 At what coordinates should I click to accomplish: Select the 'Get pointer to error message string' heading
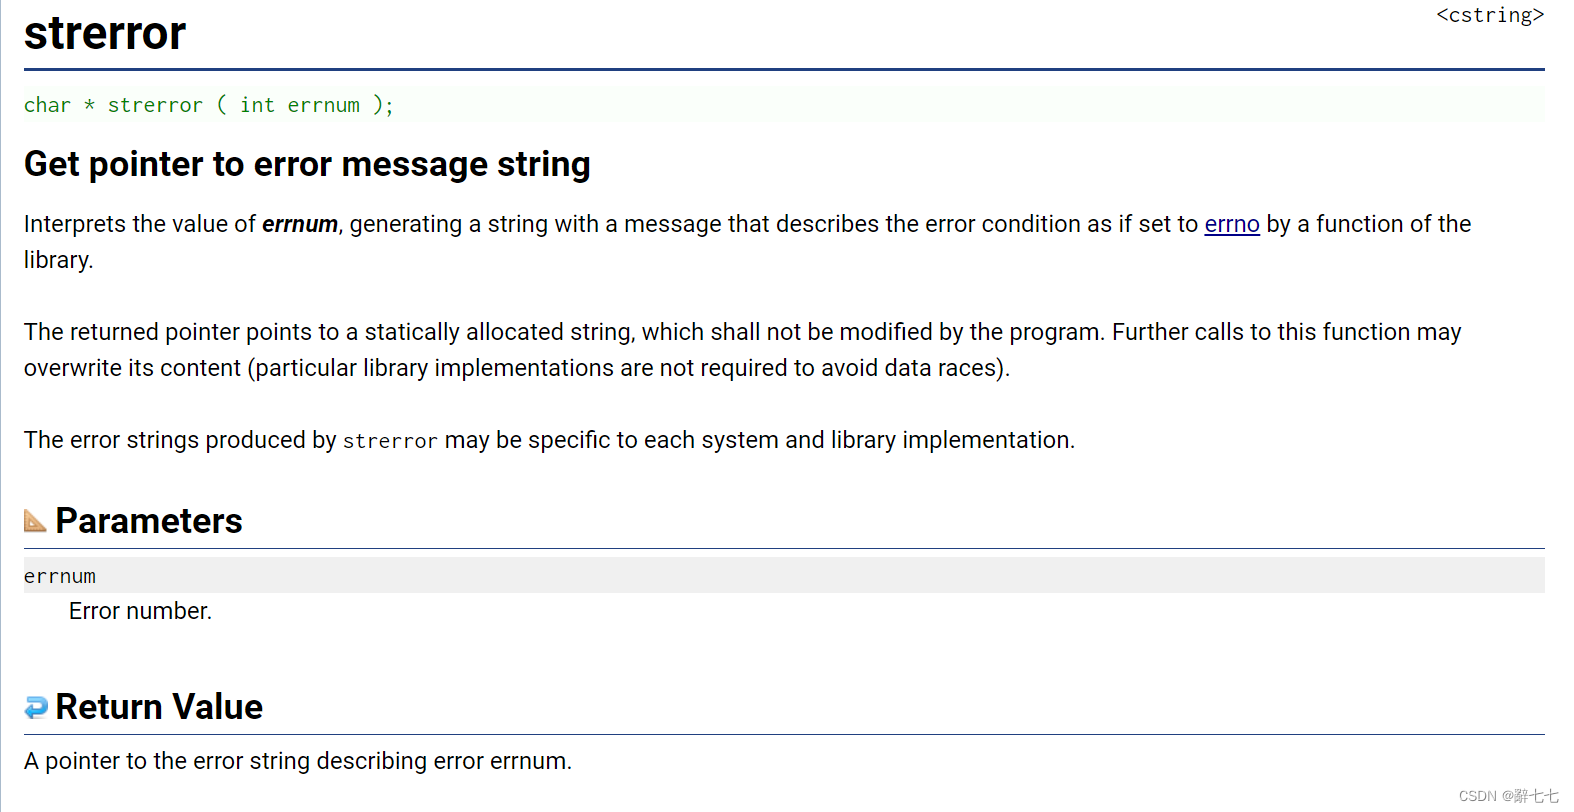pos(307,164)
